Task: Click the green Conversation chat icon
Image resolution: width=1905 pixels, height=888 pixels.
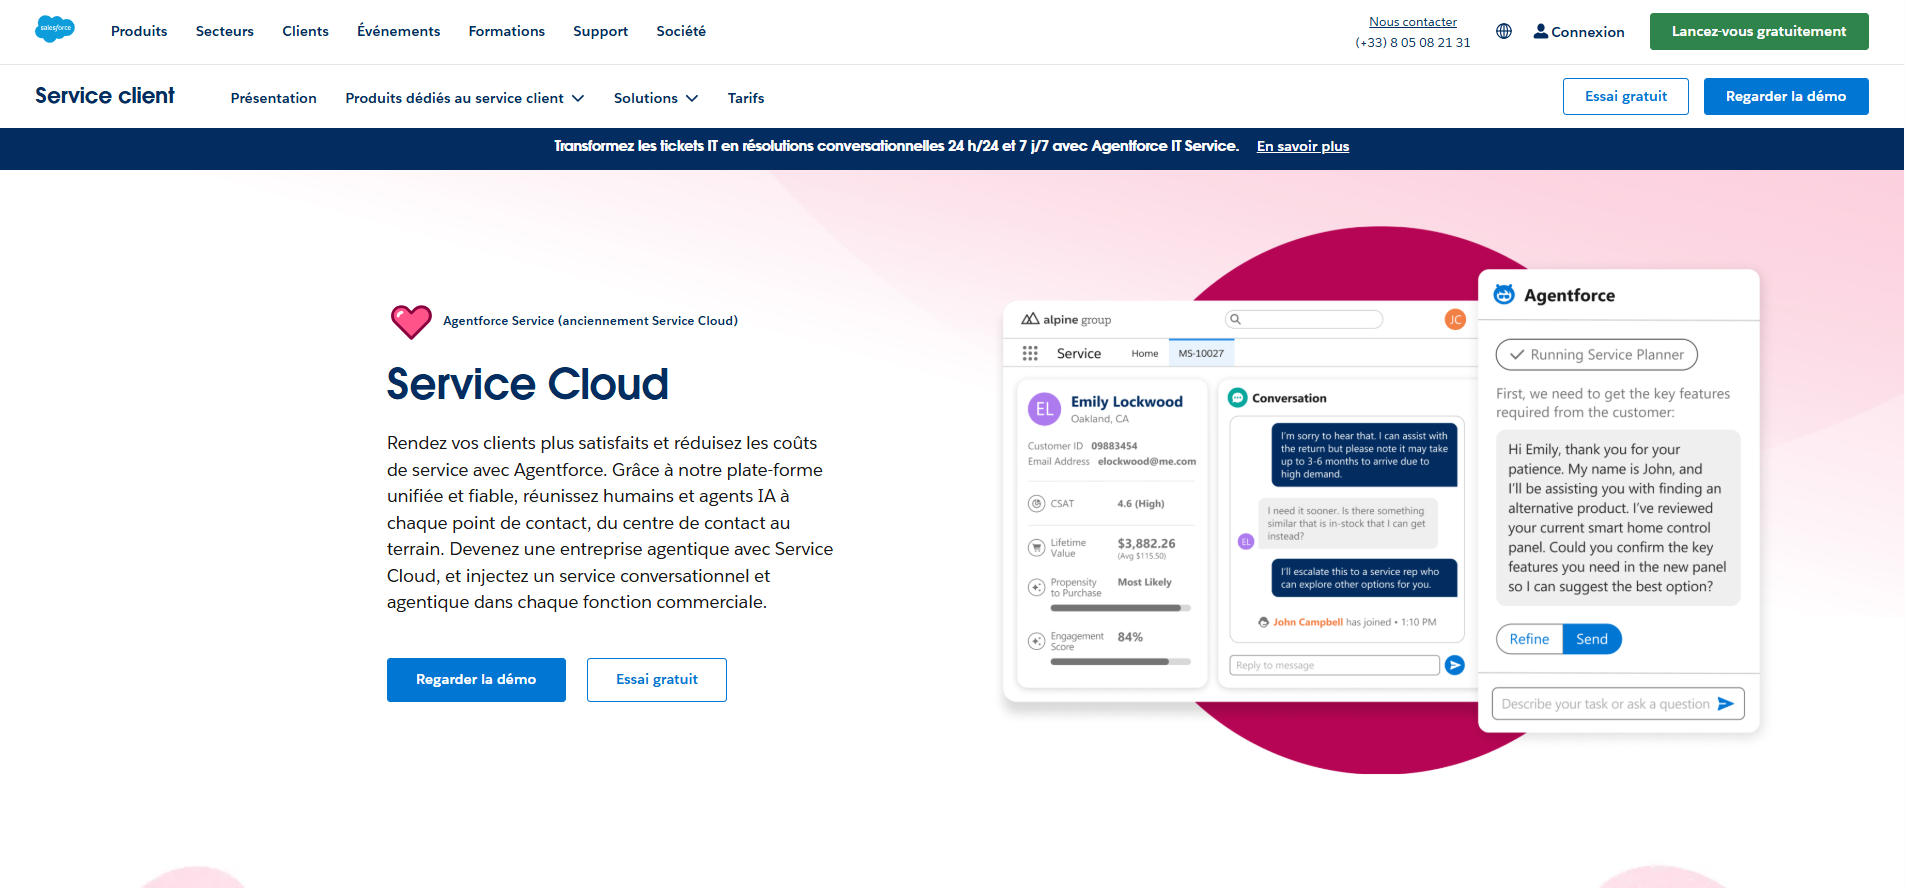Action: point(1237,397)
